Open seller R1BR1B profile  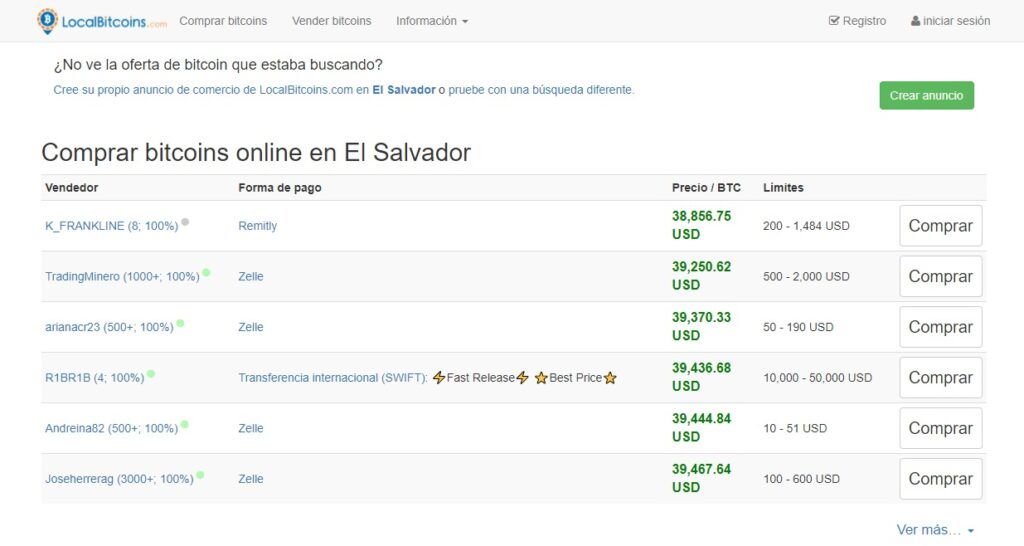pos(95,377)
